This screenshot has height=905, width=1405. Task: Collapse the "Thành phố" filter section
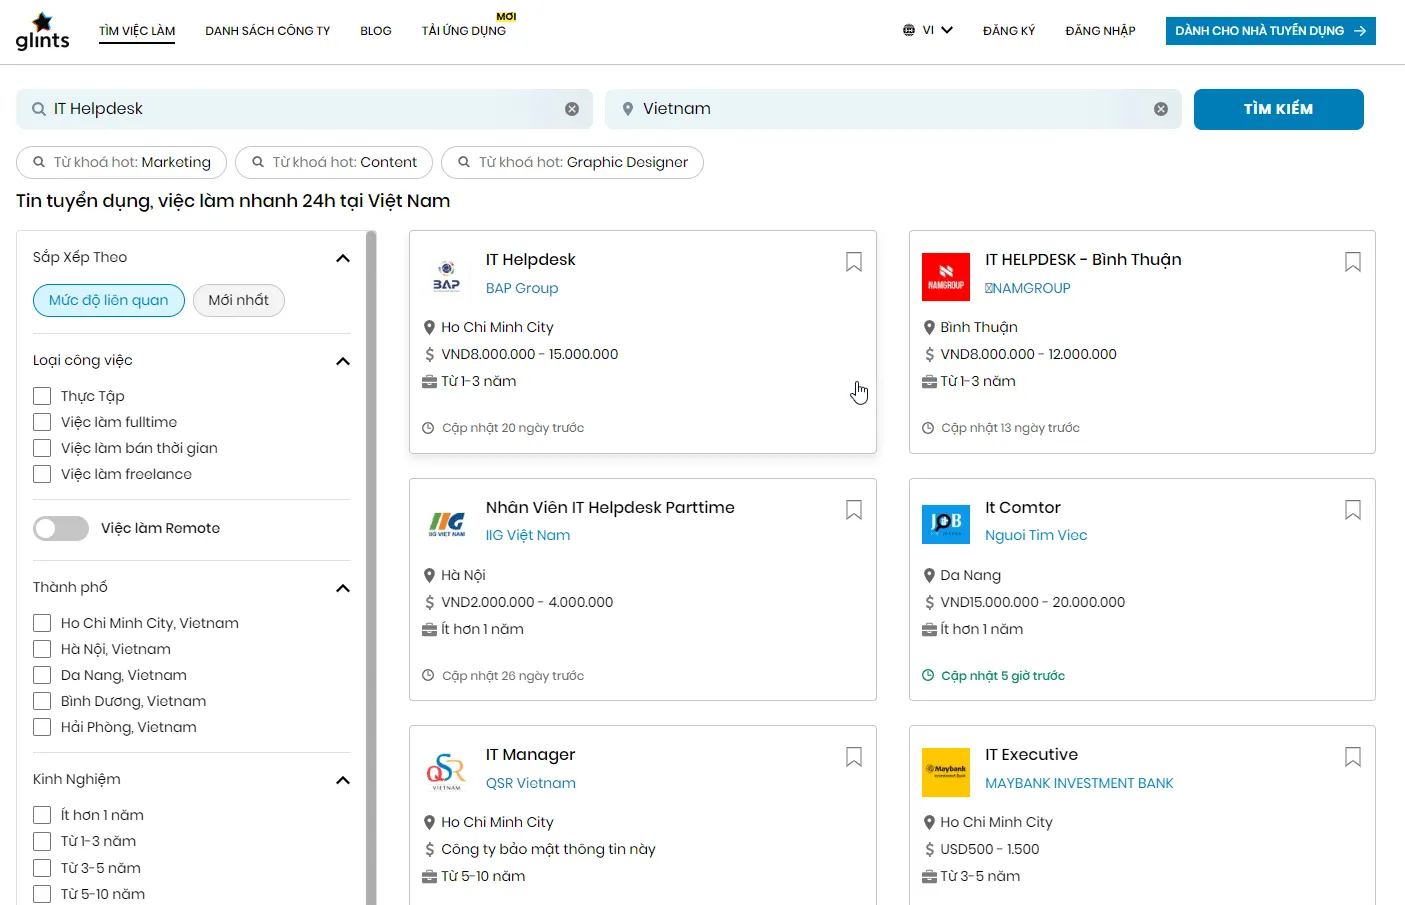coord(343,588)
